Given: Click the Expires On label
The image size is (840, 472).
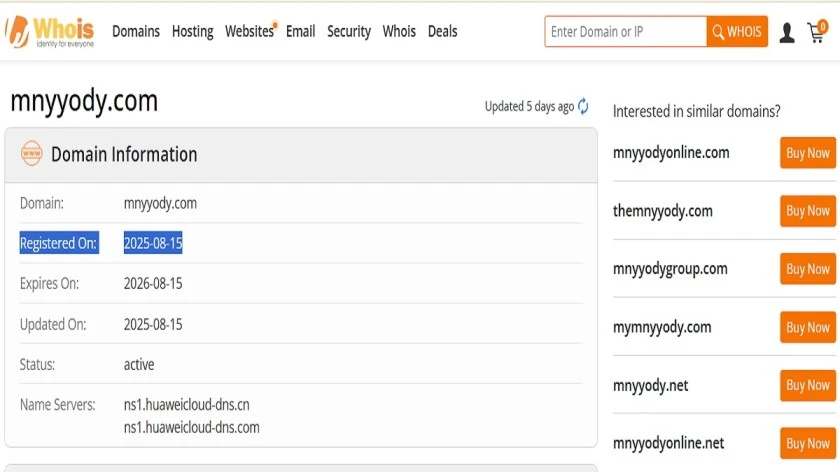Looking at the screenshot, I should (49, 283).
